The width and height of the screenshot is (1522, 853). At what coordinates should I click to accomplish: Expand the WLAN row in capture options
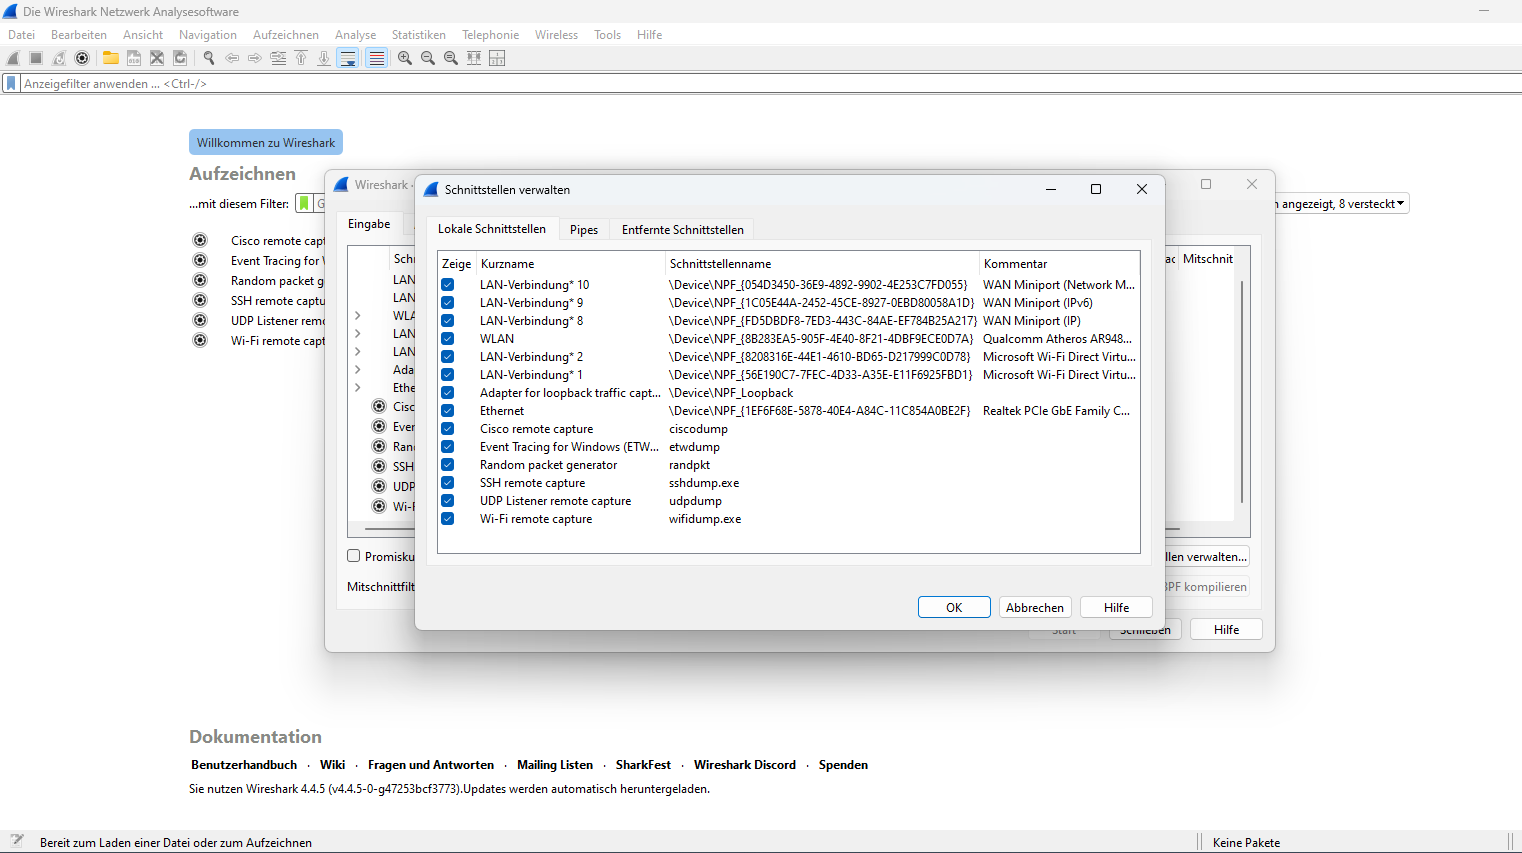tap(358, 316)
